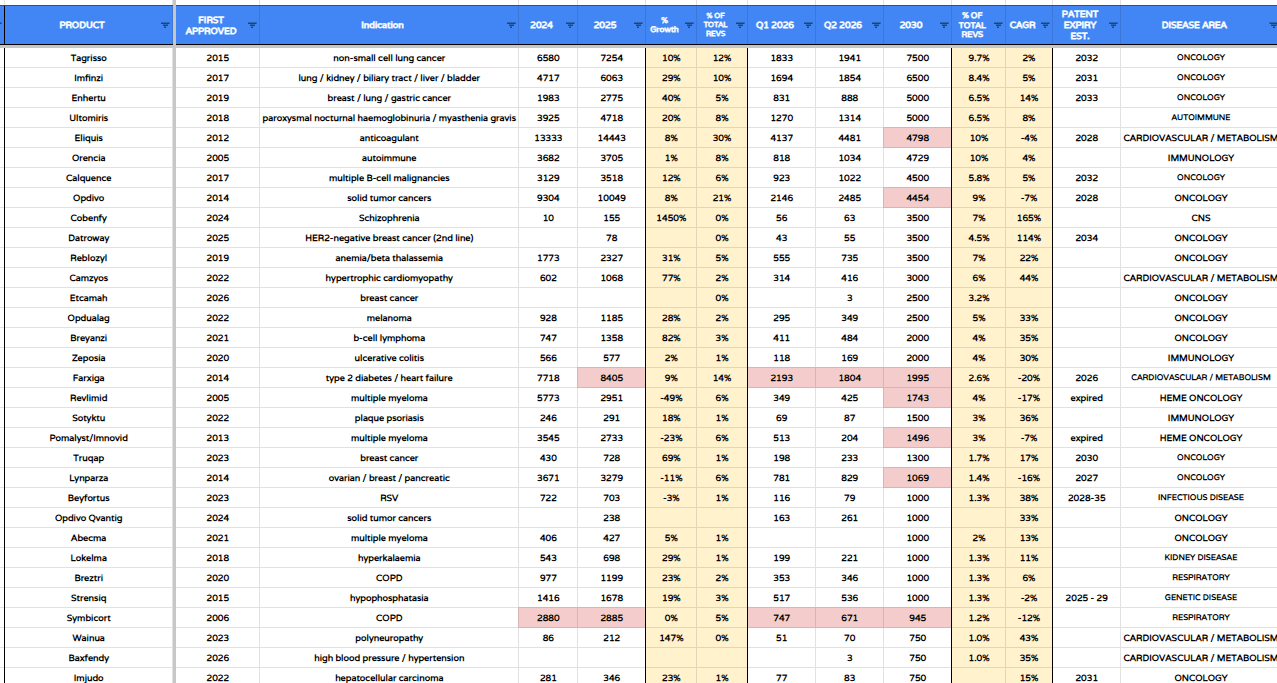Select the Beyfortus product cell
Viewport: 1277px width, 683px height.
(x=88, y=498)
